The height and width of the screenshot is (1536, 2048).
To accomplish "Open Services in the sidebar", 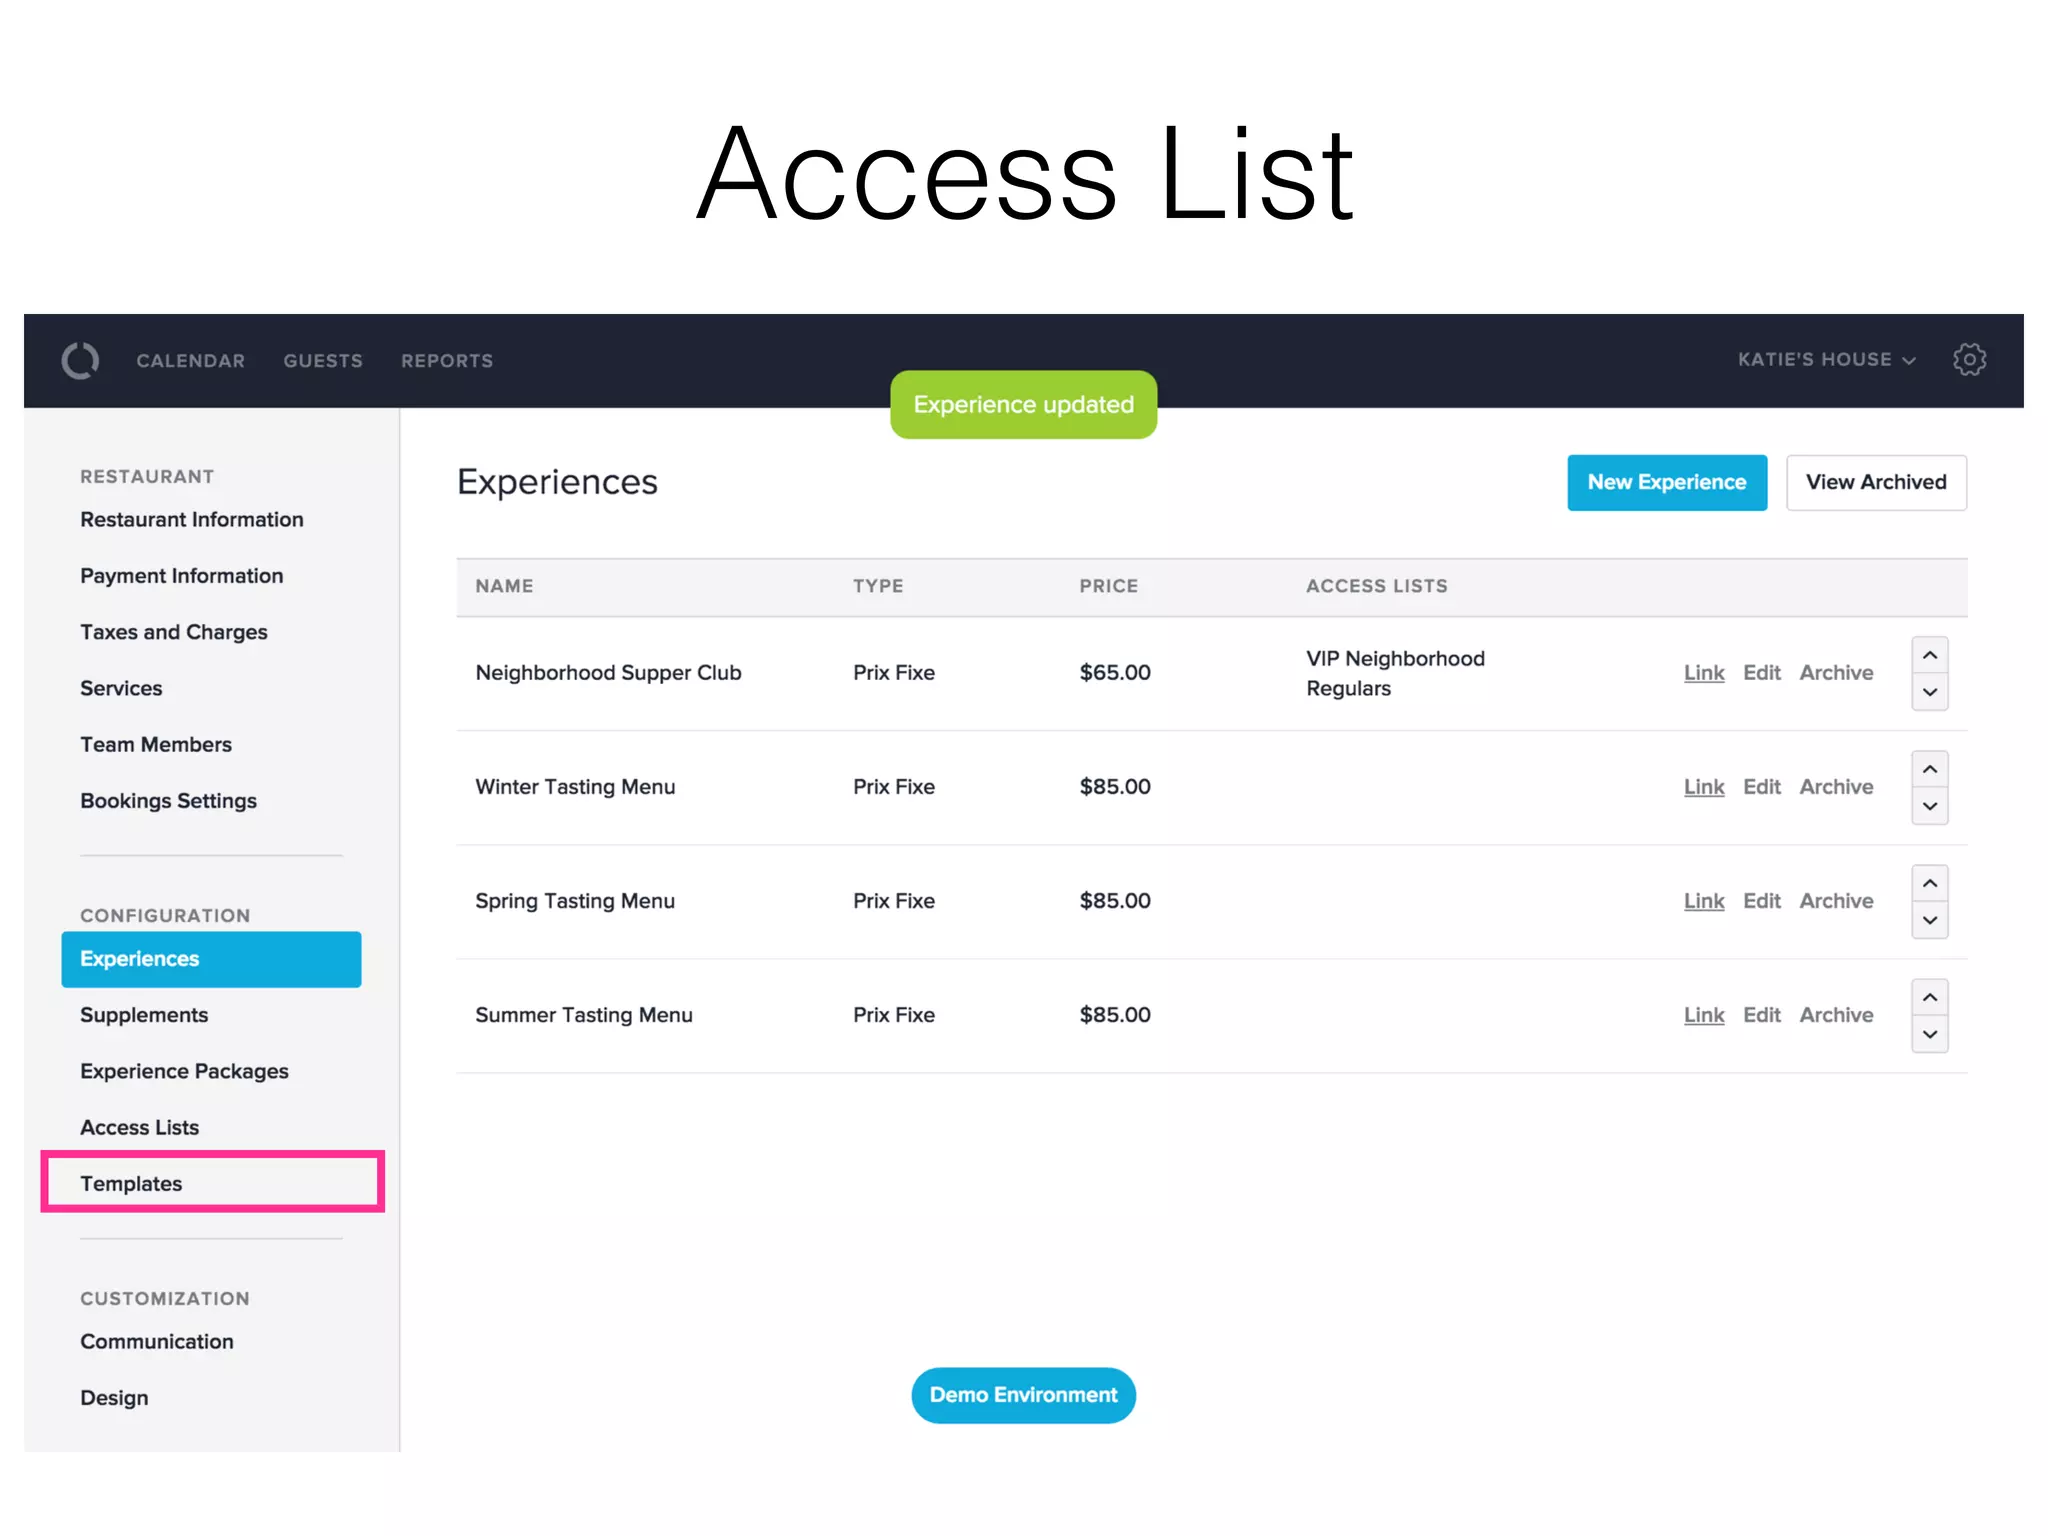I will click(x=121, y=688).
